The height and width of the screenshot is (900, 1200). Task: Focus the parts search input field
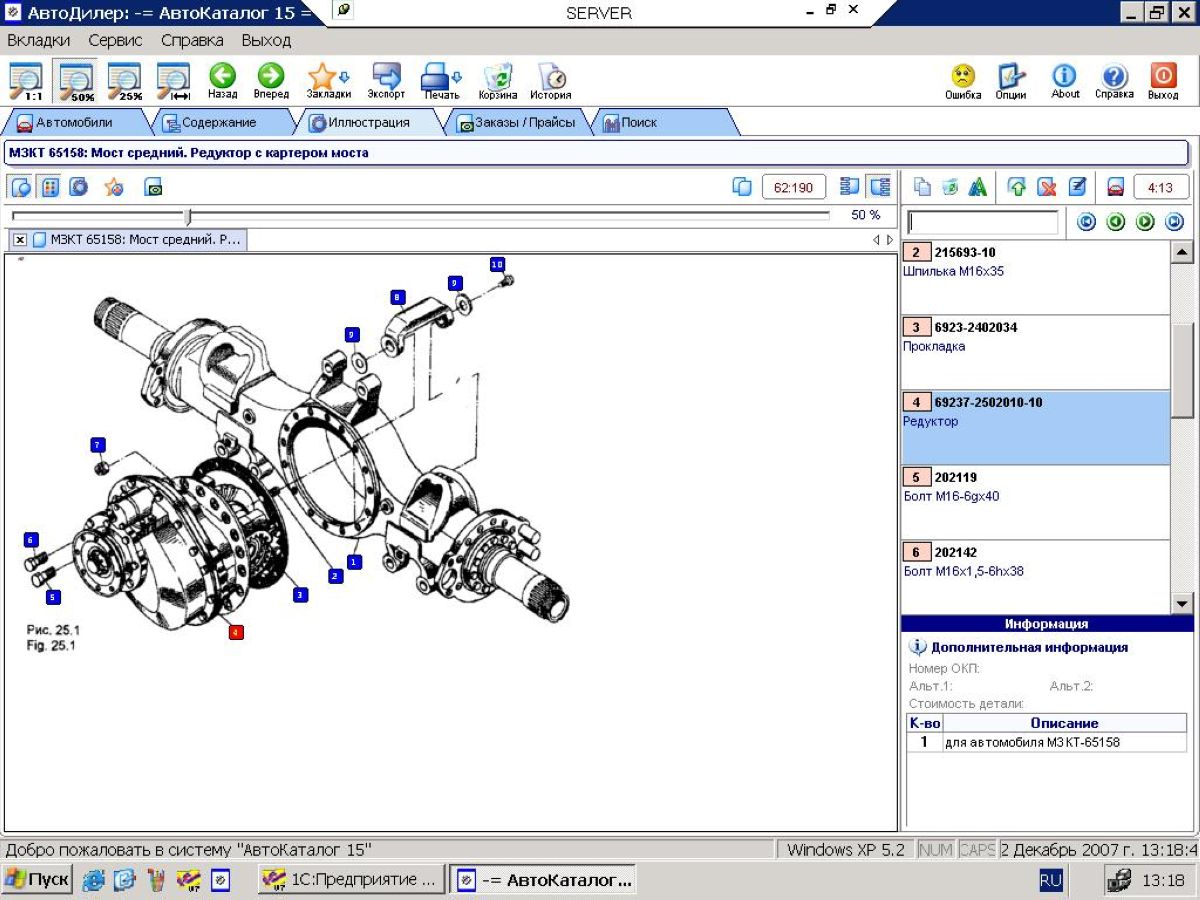(982, 222)
